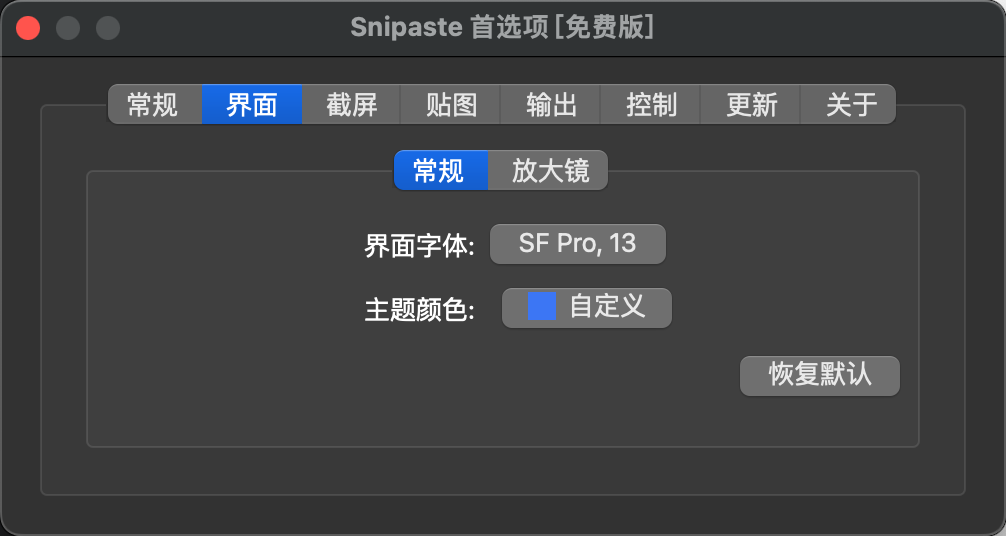Go to the 输出 tab
This screenshot has height=536, width=1006.
(551, 104)
